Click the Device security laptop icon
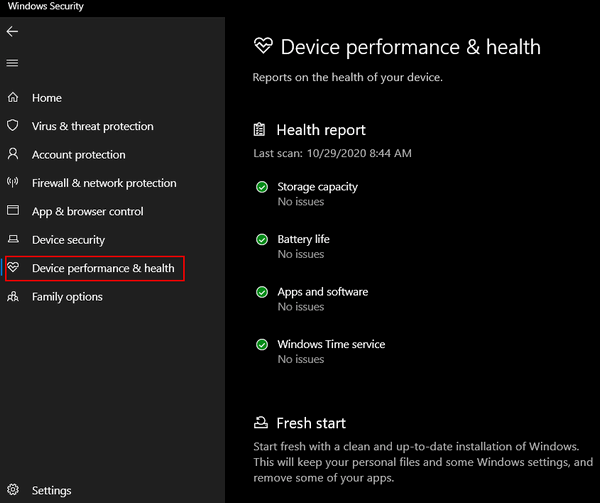The height and width of the screenshot is (503, 600). (x=13, y=239)
